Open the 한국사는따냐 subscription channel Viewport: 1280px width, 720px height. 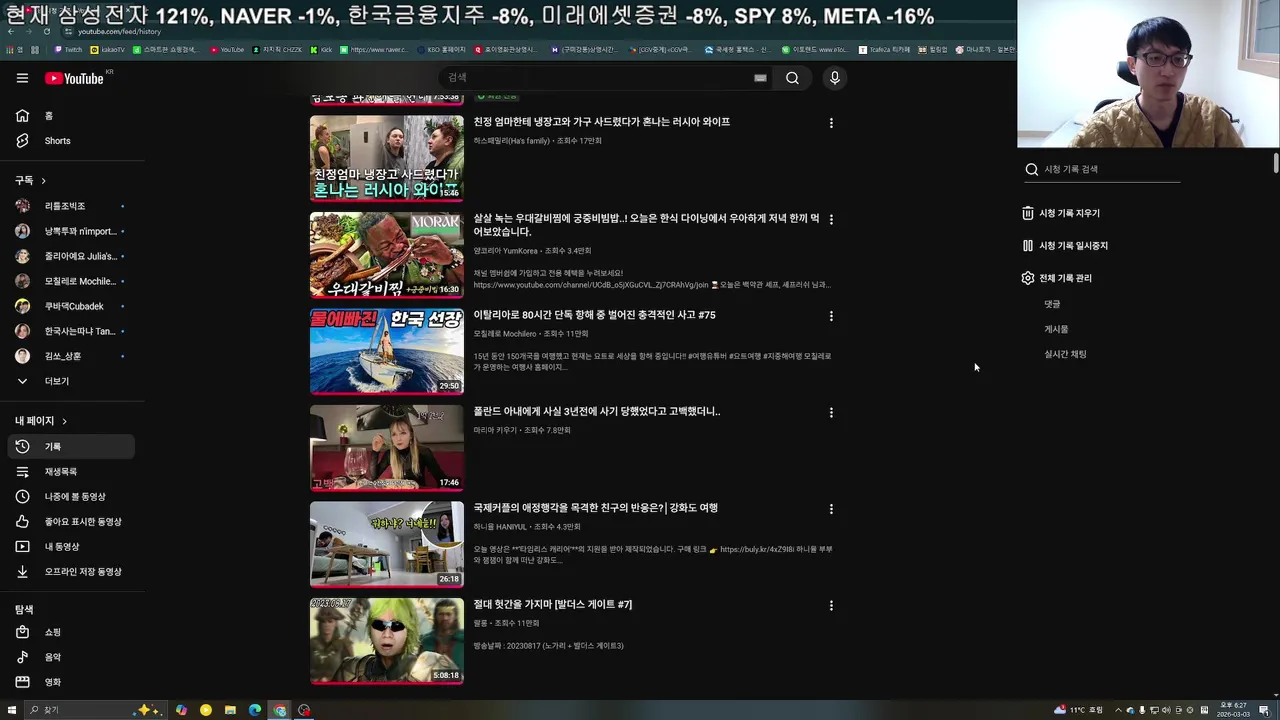click(x=70, y=331)
